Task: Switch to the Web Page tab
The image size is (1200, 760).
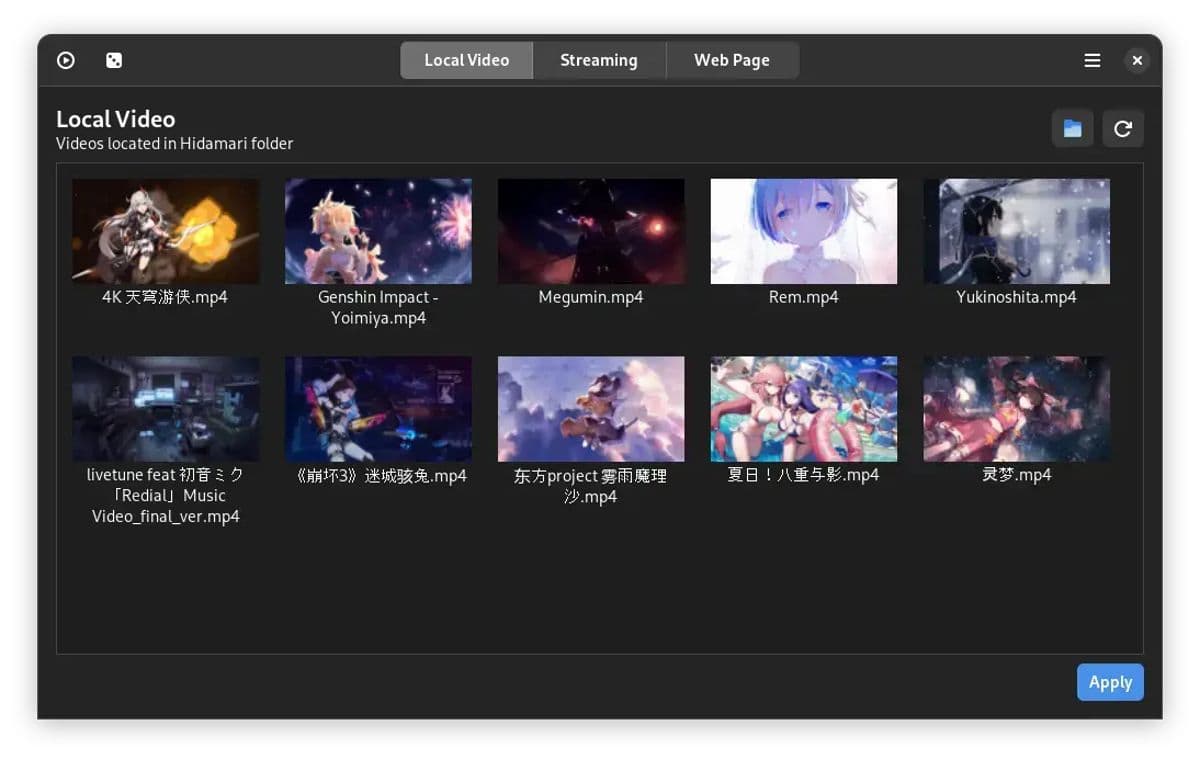Action: (x=732, y=60)
